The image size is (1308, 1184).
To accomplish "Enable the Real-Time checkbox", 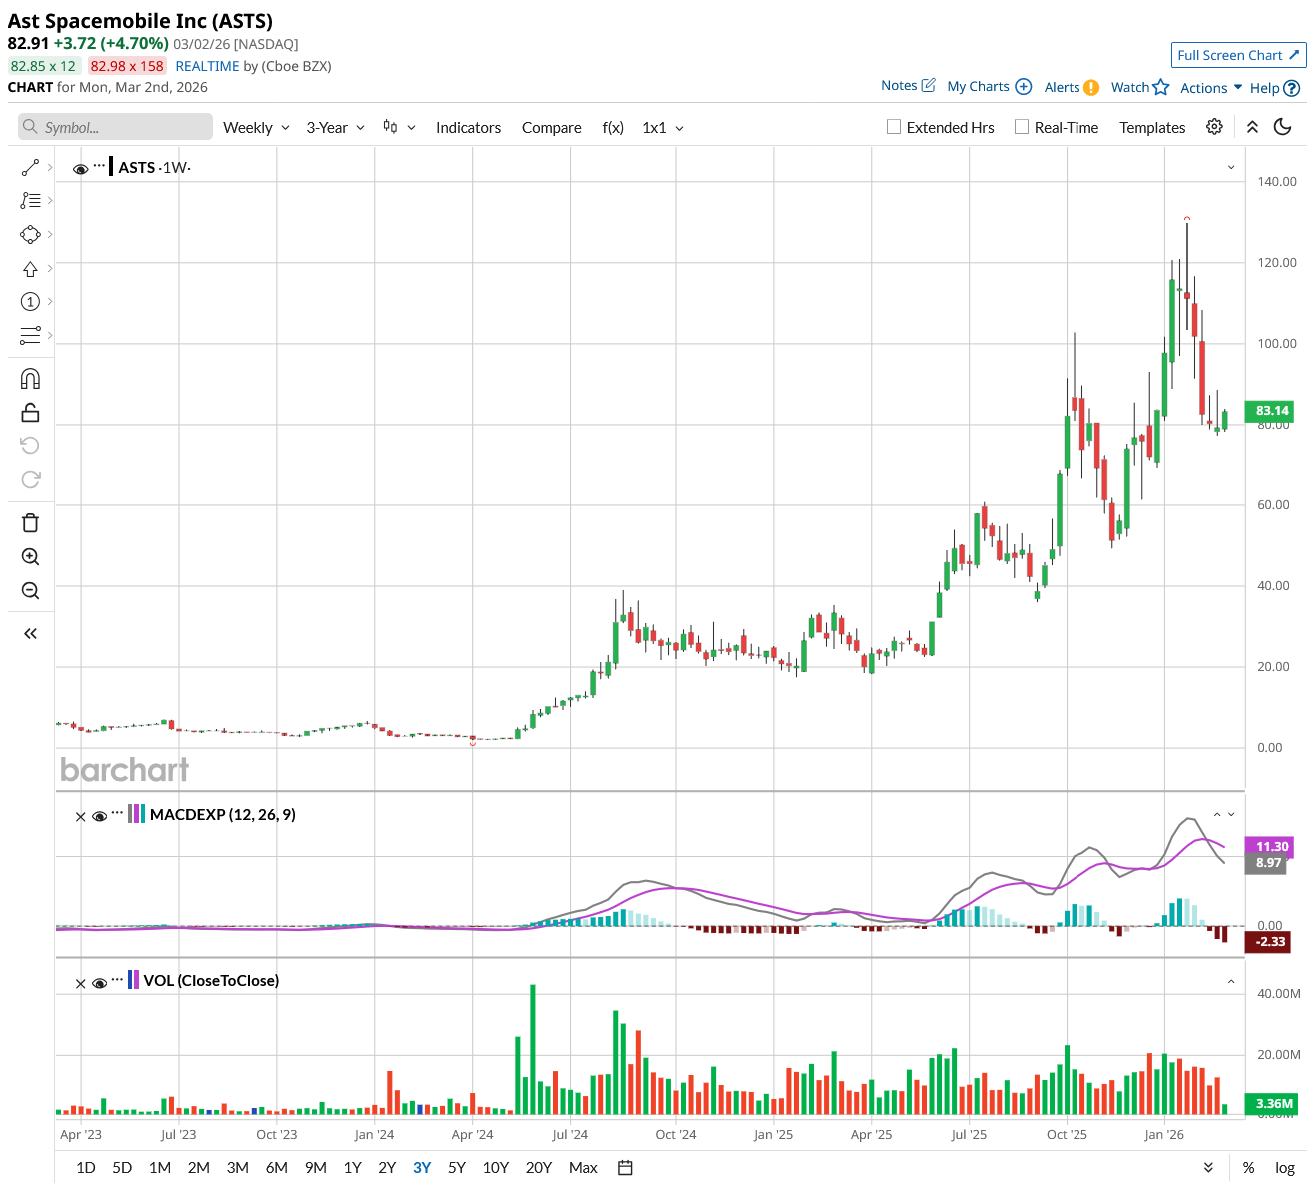I will tap(1022, 127).
